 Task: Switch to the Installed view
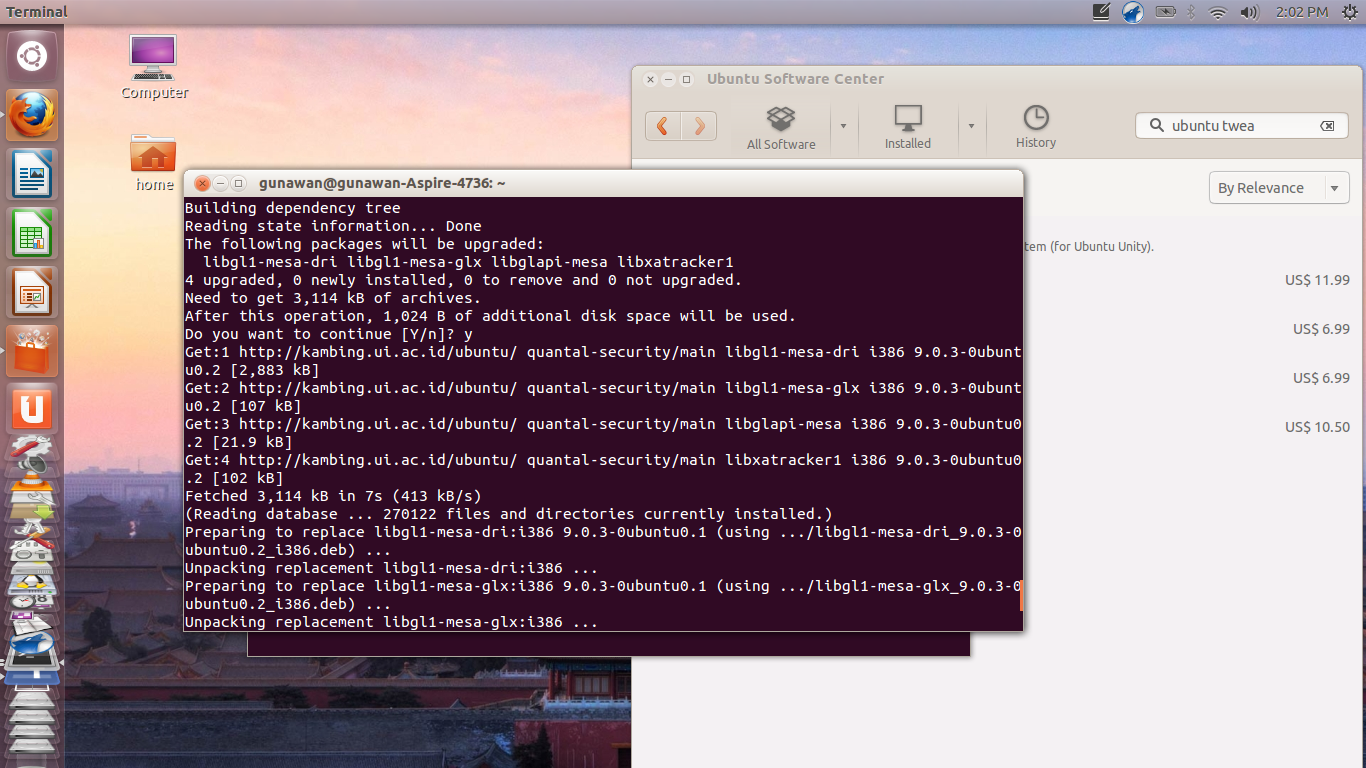[x=907, y=126]
